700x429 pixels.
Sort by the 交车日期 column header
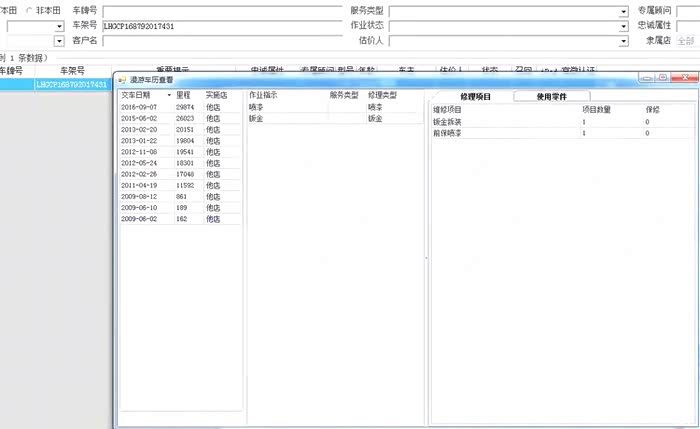tap(136, 95)
